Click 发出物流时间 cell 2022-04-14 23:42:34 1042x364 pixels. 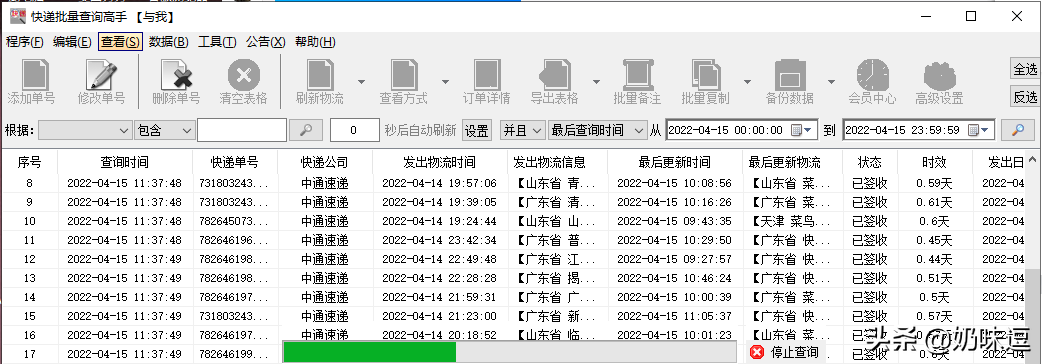[x=439, y=240]
